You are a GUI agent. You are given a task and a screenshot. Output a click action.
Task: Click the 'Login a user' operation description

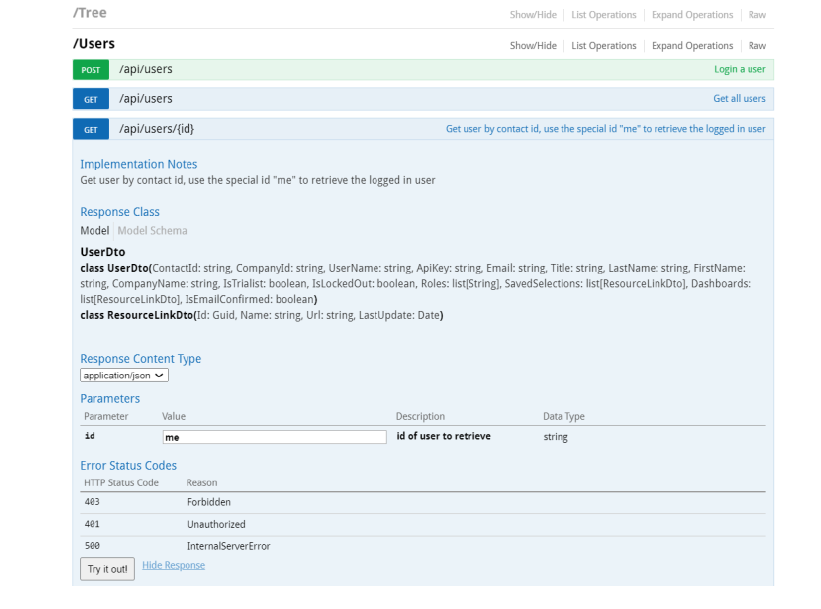739,69
